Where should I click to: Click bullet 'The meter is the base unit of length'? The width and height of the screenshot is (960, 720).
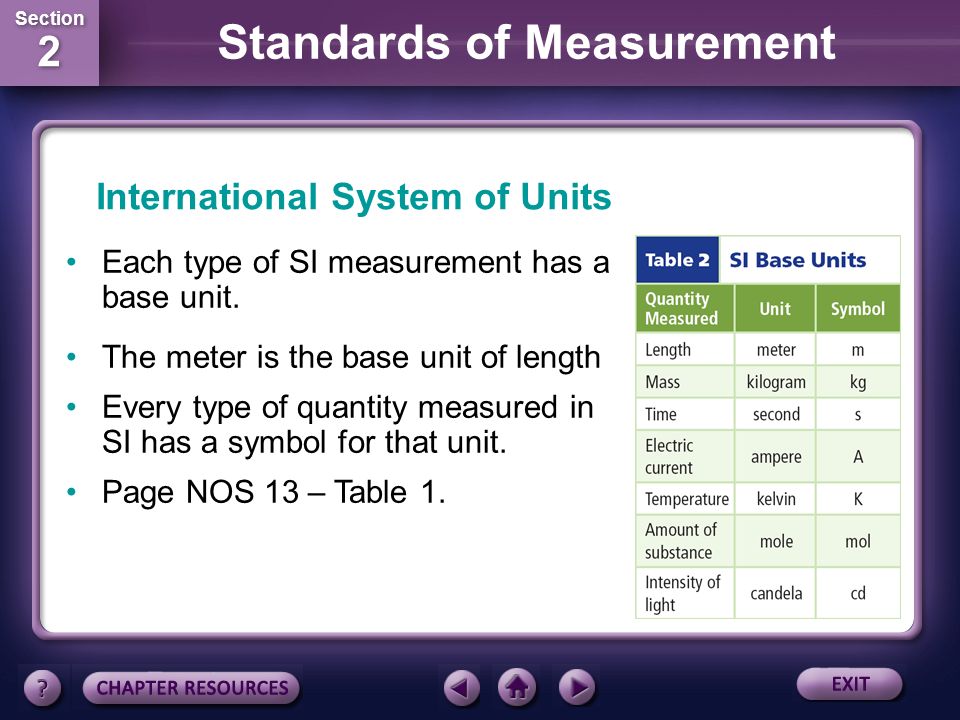click(x=351, y=357)
